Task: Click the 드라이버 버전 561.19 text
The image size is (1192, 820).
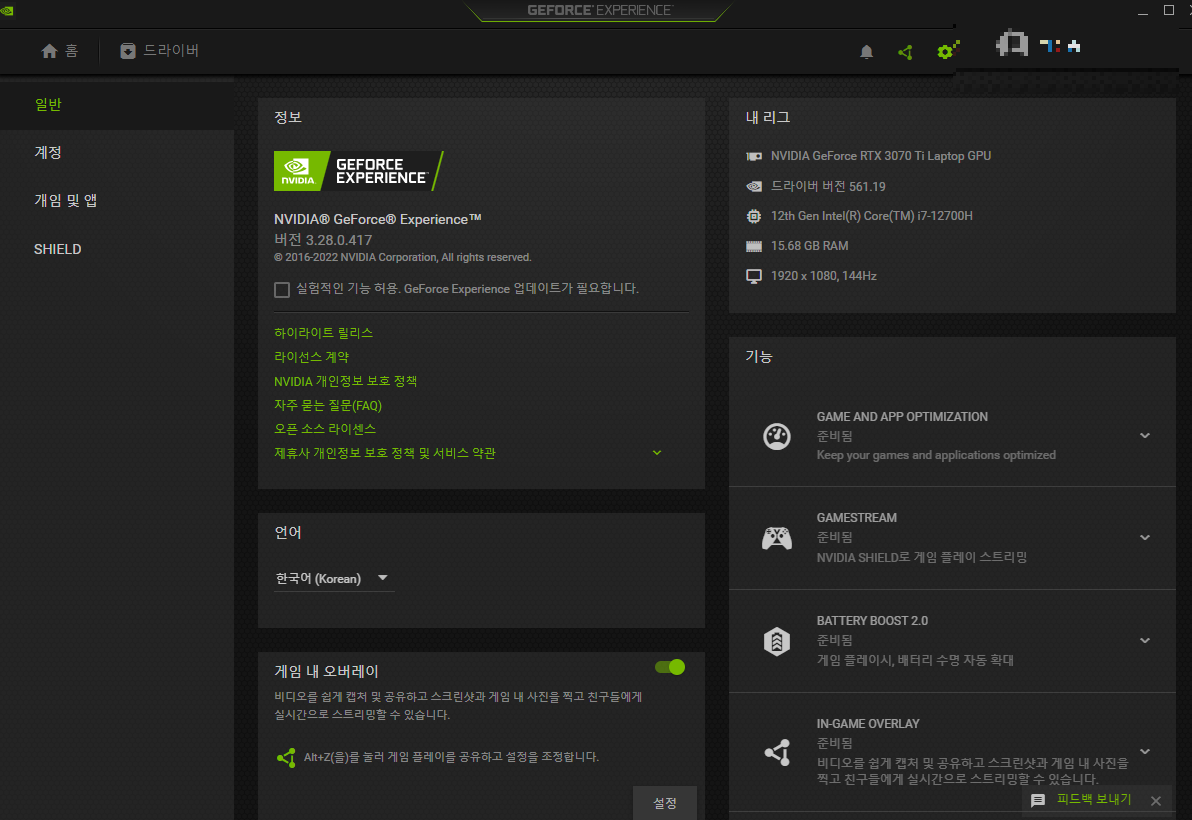Action: 828,186
